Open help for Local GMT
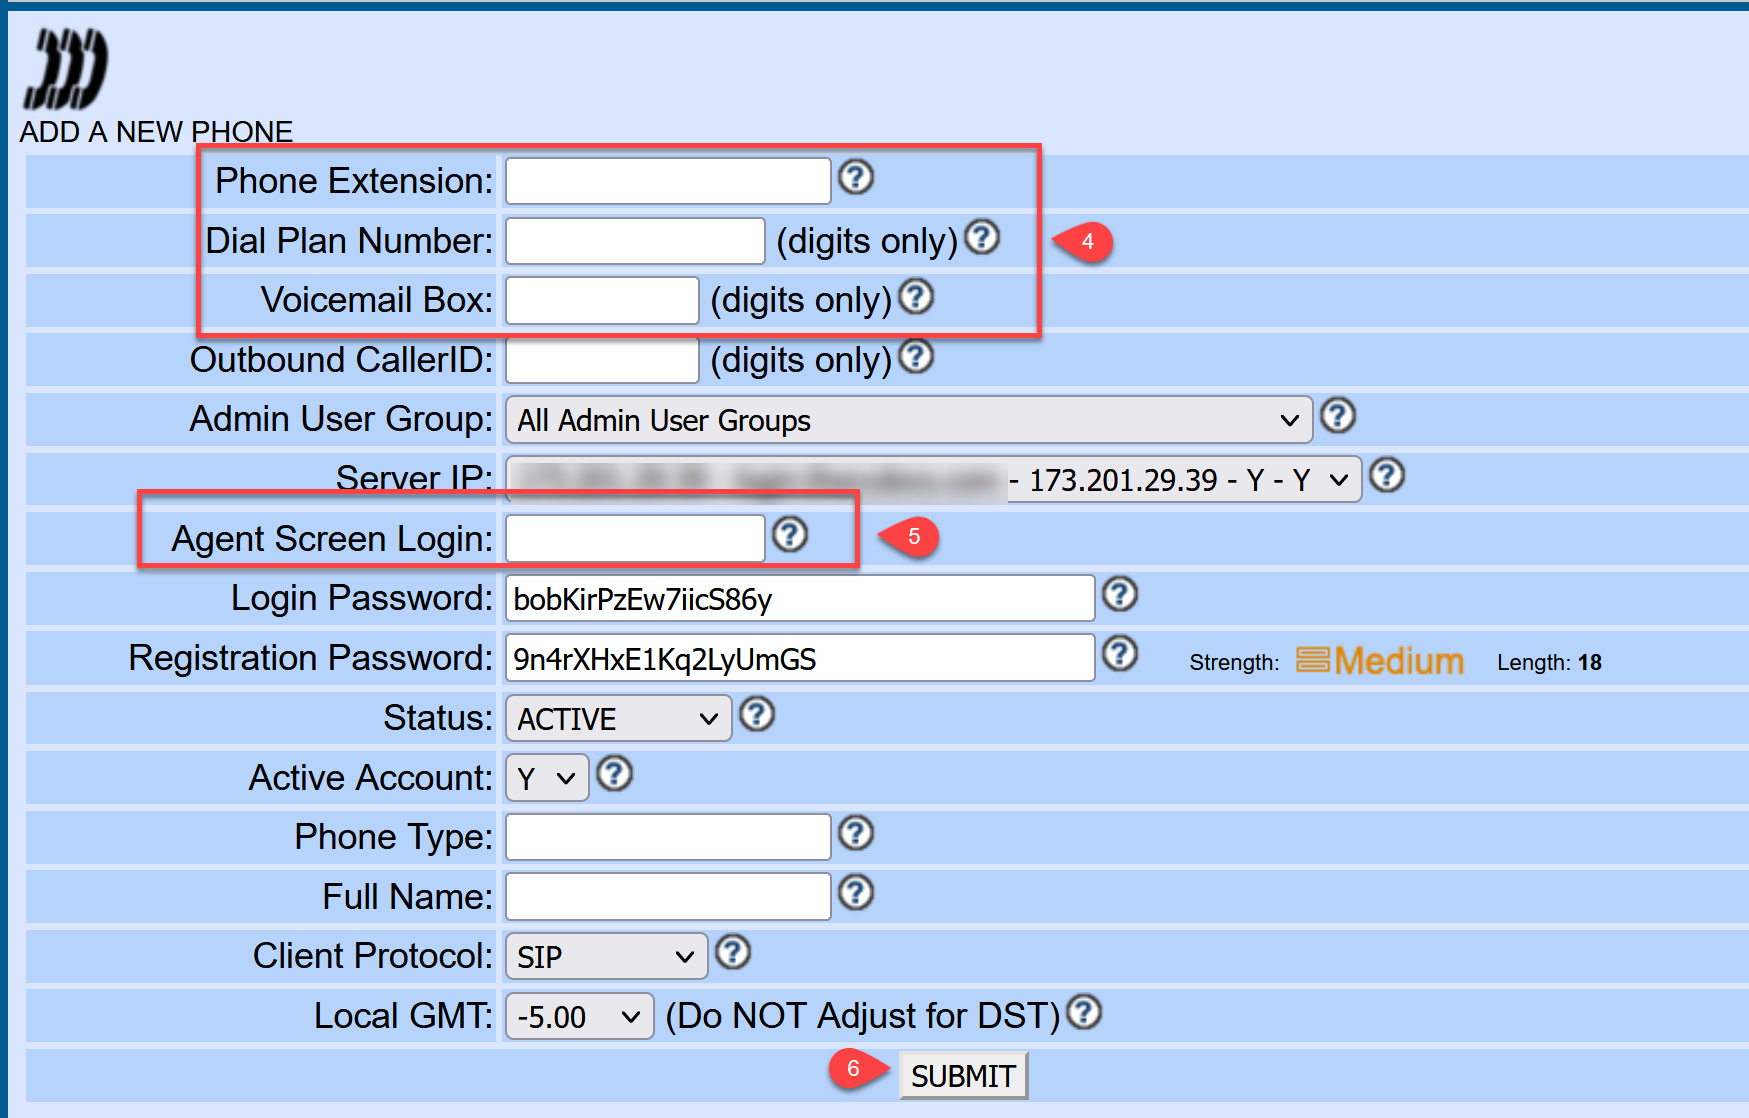The width and height of the screenshot is (1749, 1118). pos(1084,1012)
